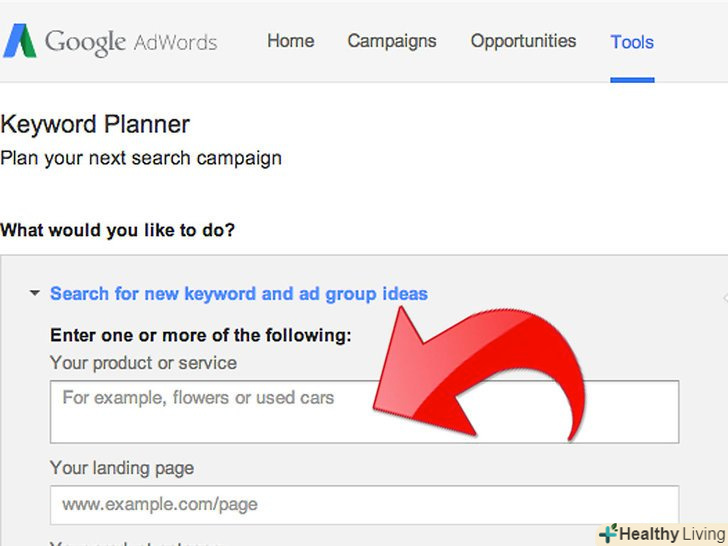Screen dimensions: 728x546
Task: Click the 'Your product or service' label
Action: pos(143,363)
